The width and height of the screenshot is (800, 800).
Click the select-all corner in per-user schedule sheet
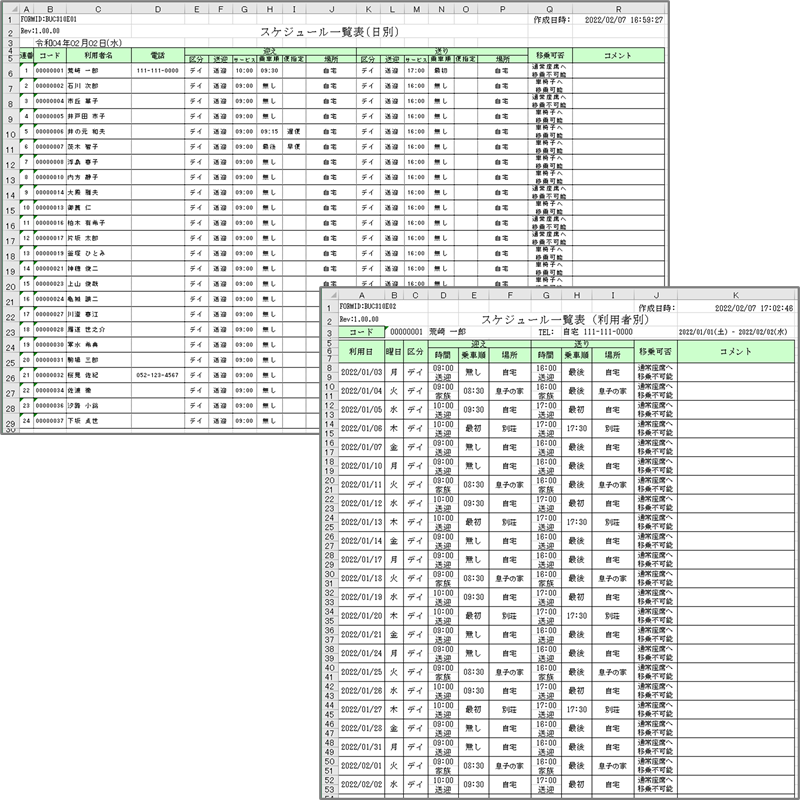(331, 295)
